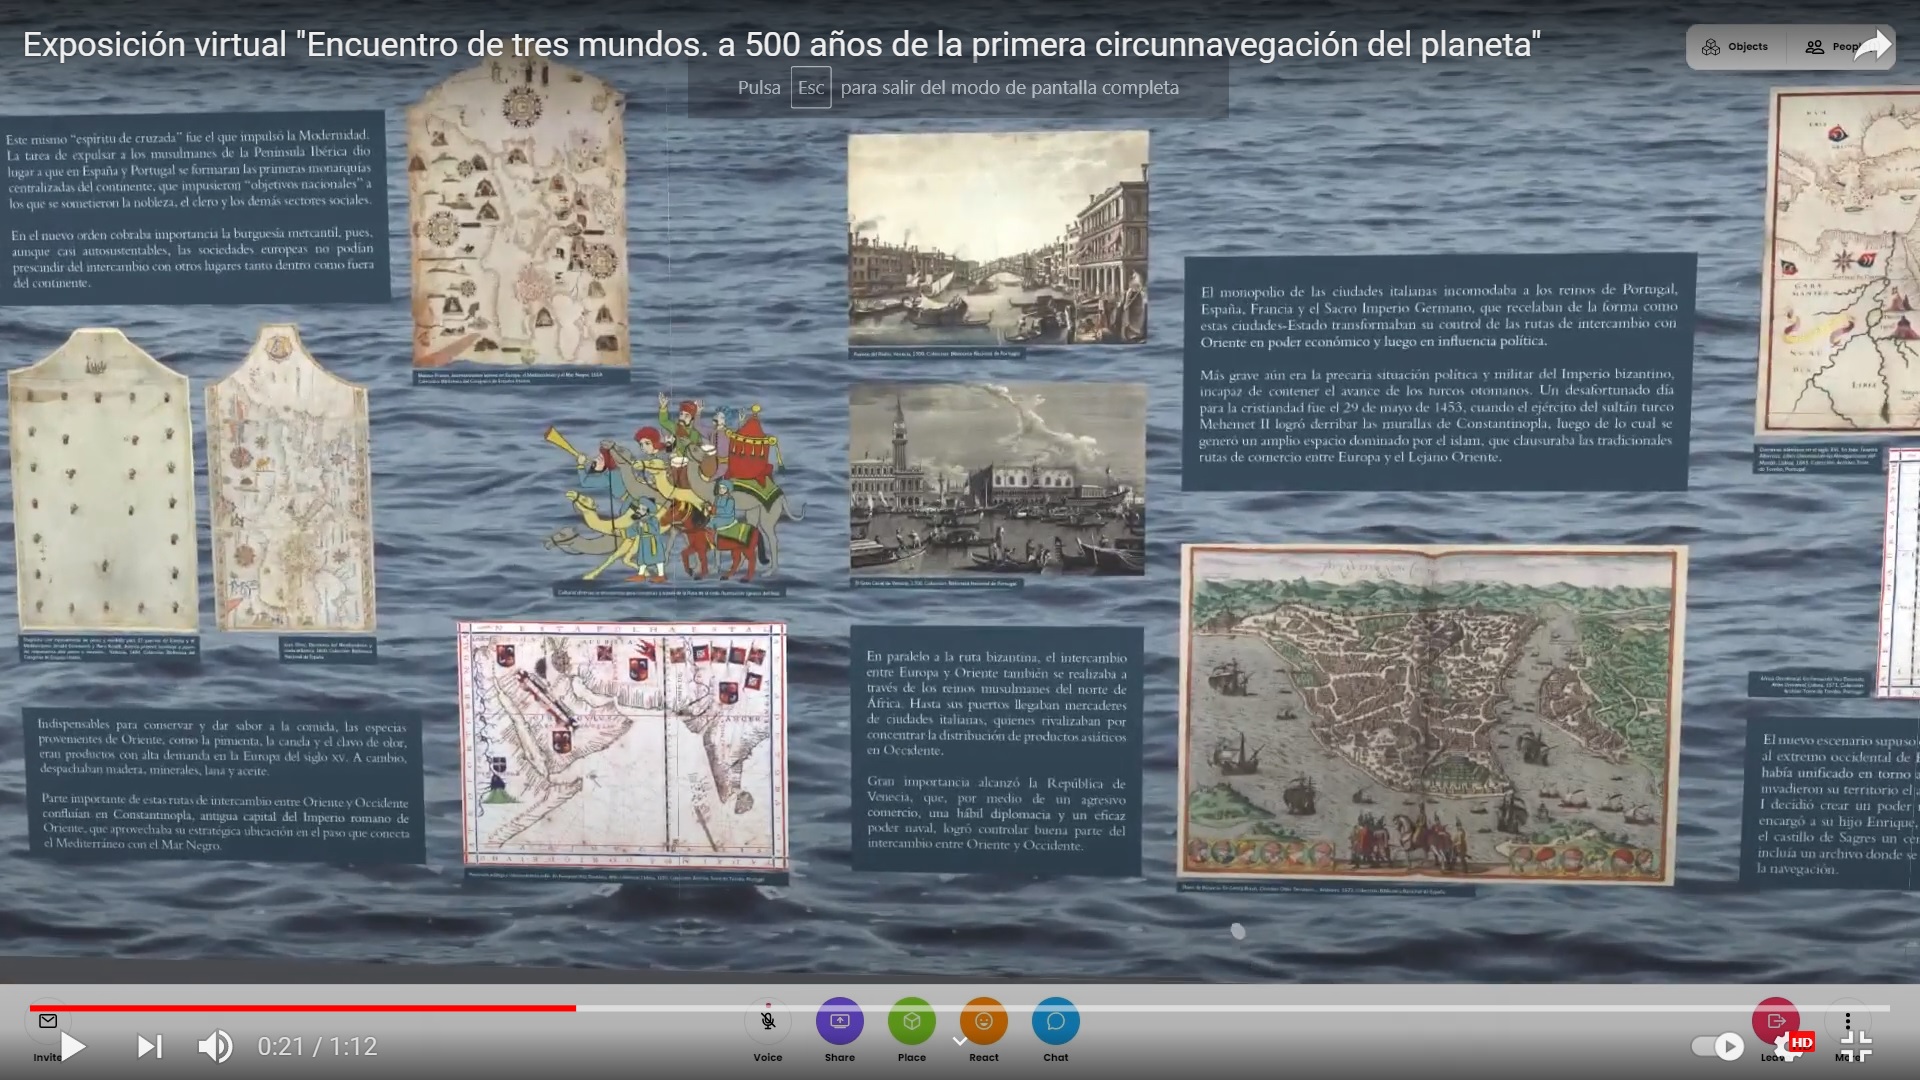
Task: Open the React emoji button
Action: 984,1021
